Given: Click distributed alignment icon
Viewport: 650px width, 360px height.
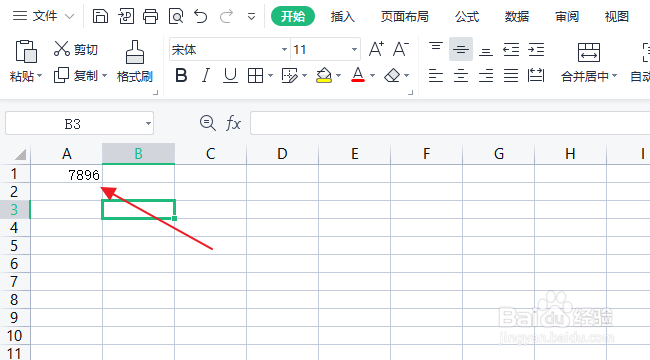Looking at the screenshot, I should click(x=536, y=75).
